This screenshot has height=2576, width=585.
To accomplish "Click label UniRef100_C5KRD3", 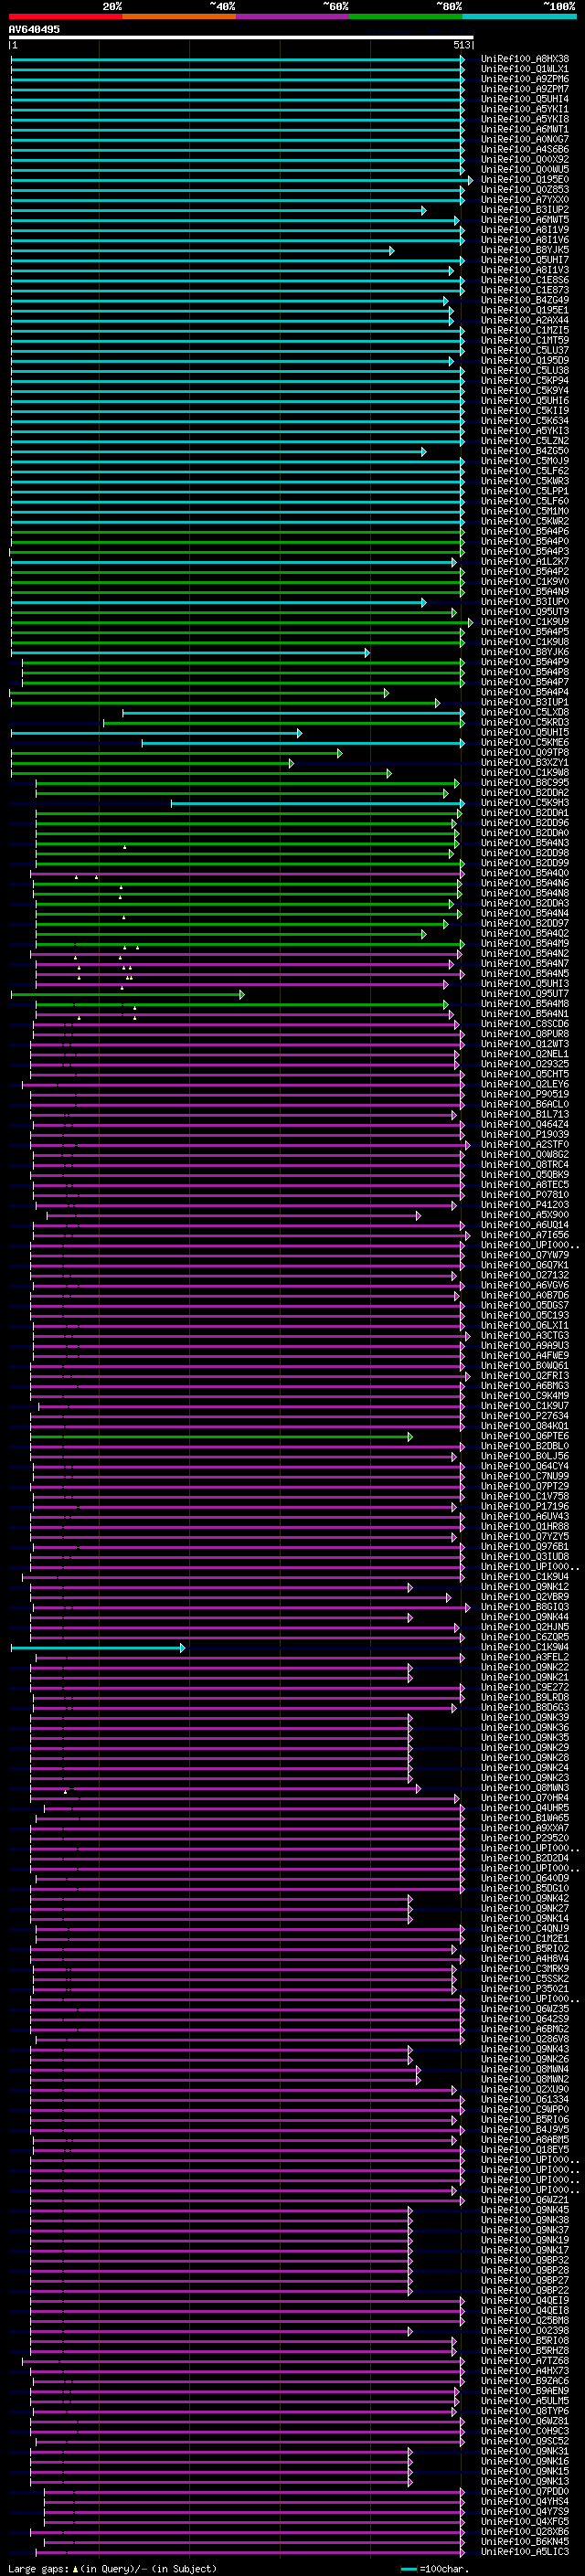I will (x=525, y=722).
